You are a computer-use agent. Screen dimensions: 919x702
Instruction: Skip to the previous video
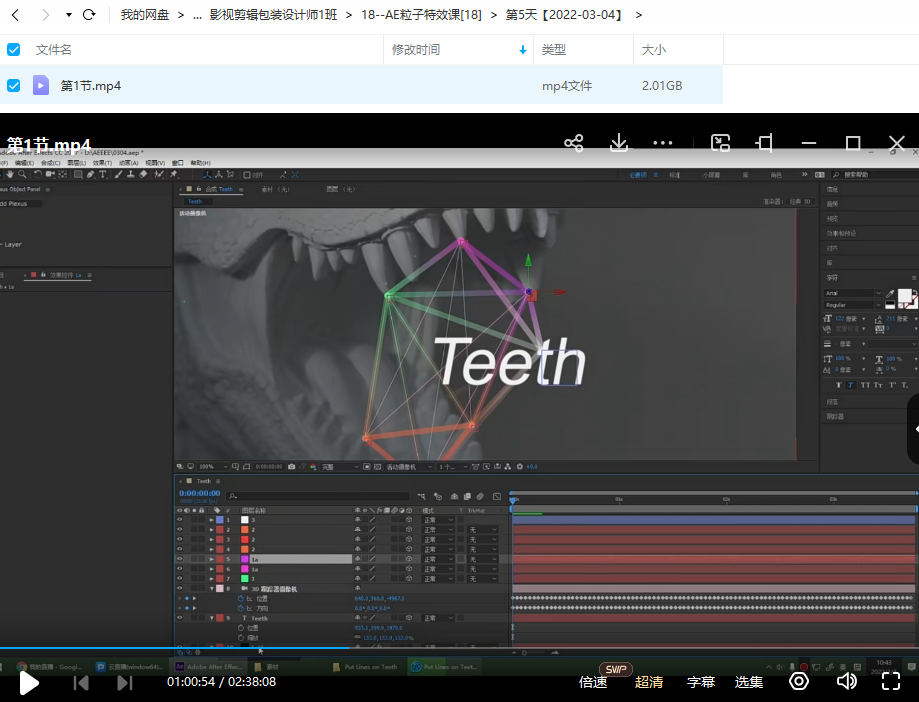pyautogui.click(x=82, y=682)
